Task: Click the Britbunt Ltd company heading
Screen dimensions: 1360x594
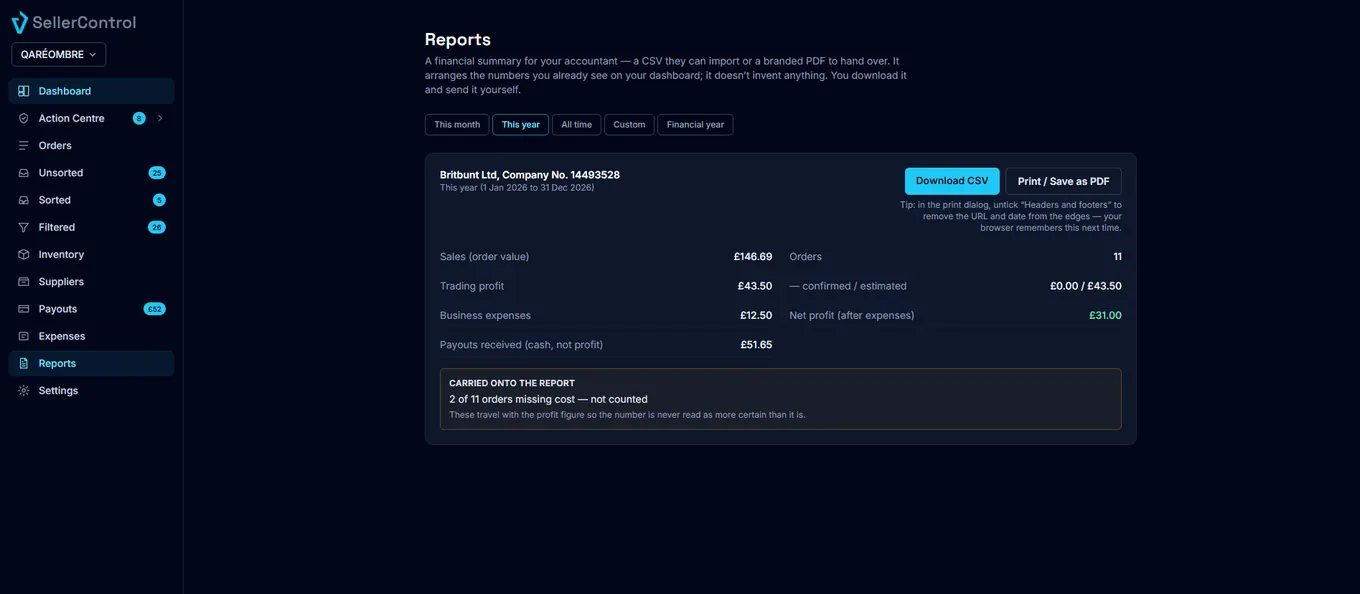Action: coord(530,175)
